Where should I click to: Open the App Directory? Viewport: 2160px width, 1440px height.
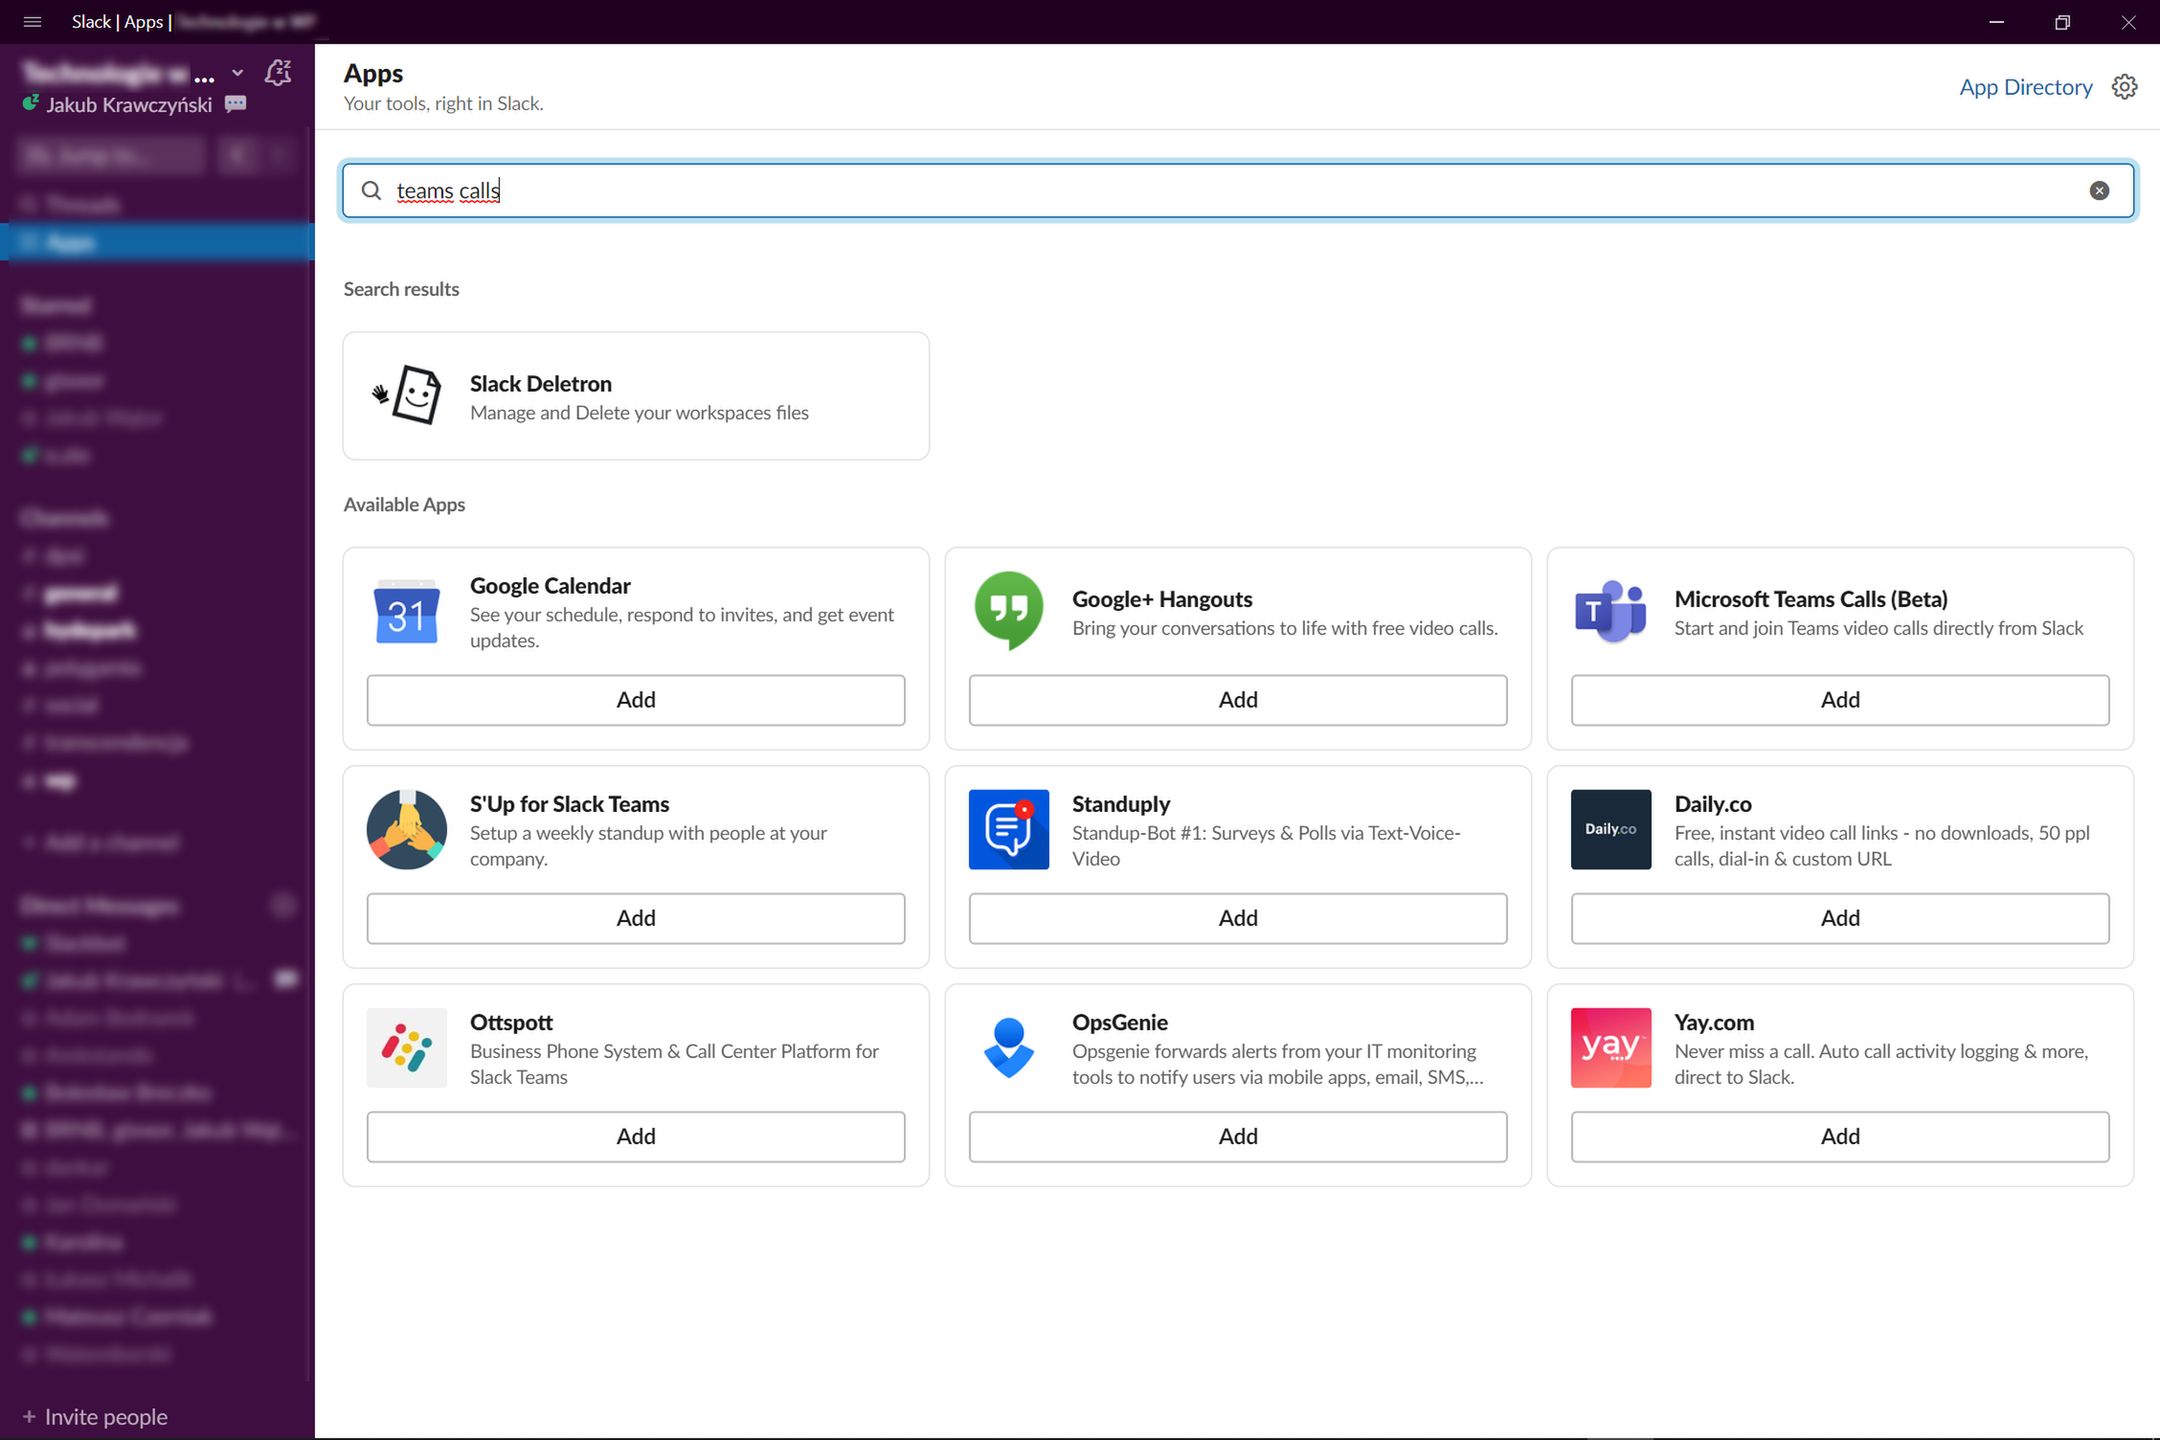point(2026,87)
